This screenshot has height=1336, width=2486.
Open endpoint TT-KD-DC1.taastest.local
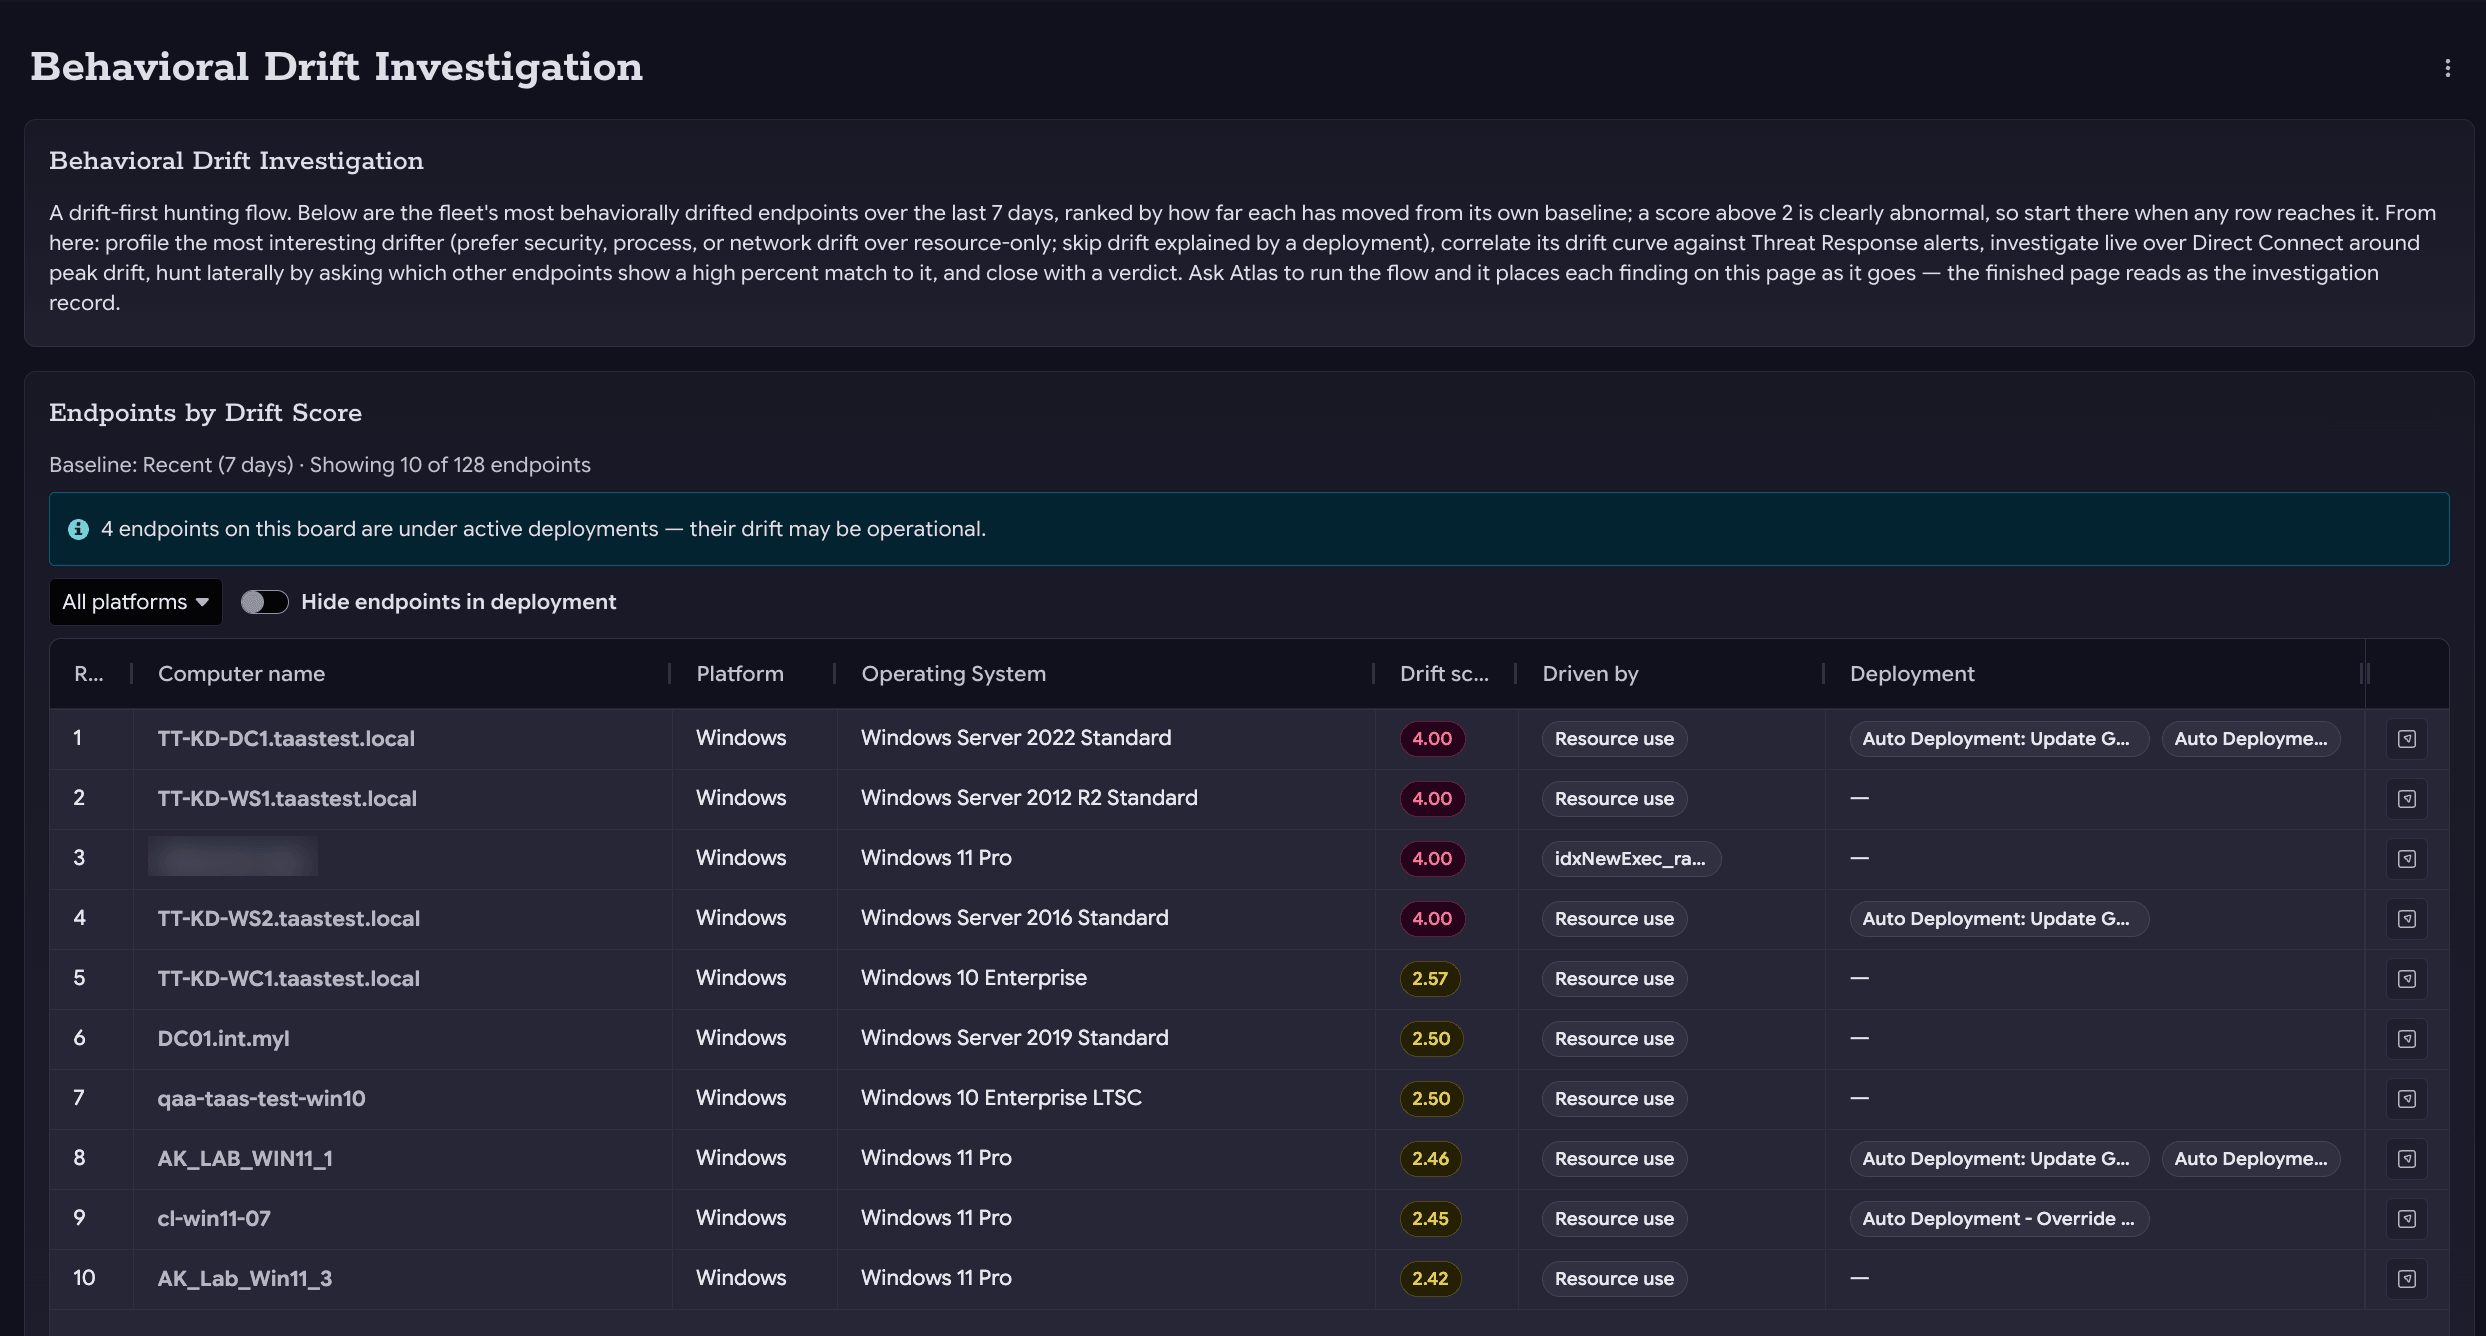point(286,739)
